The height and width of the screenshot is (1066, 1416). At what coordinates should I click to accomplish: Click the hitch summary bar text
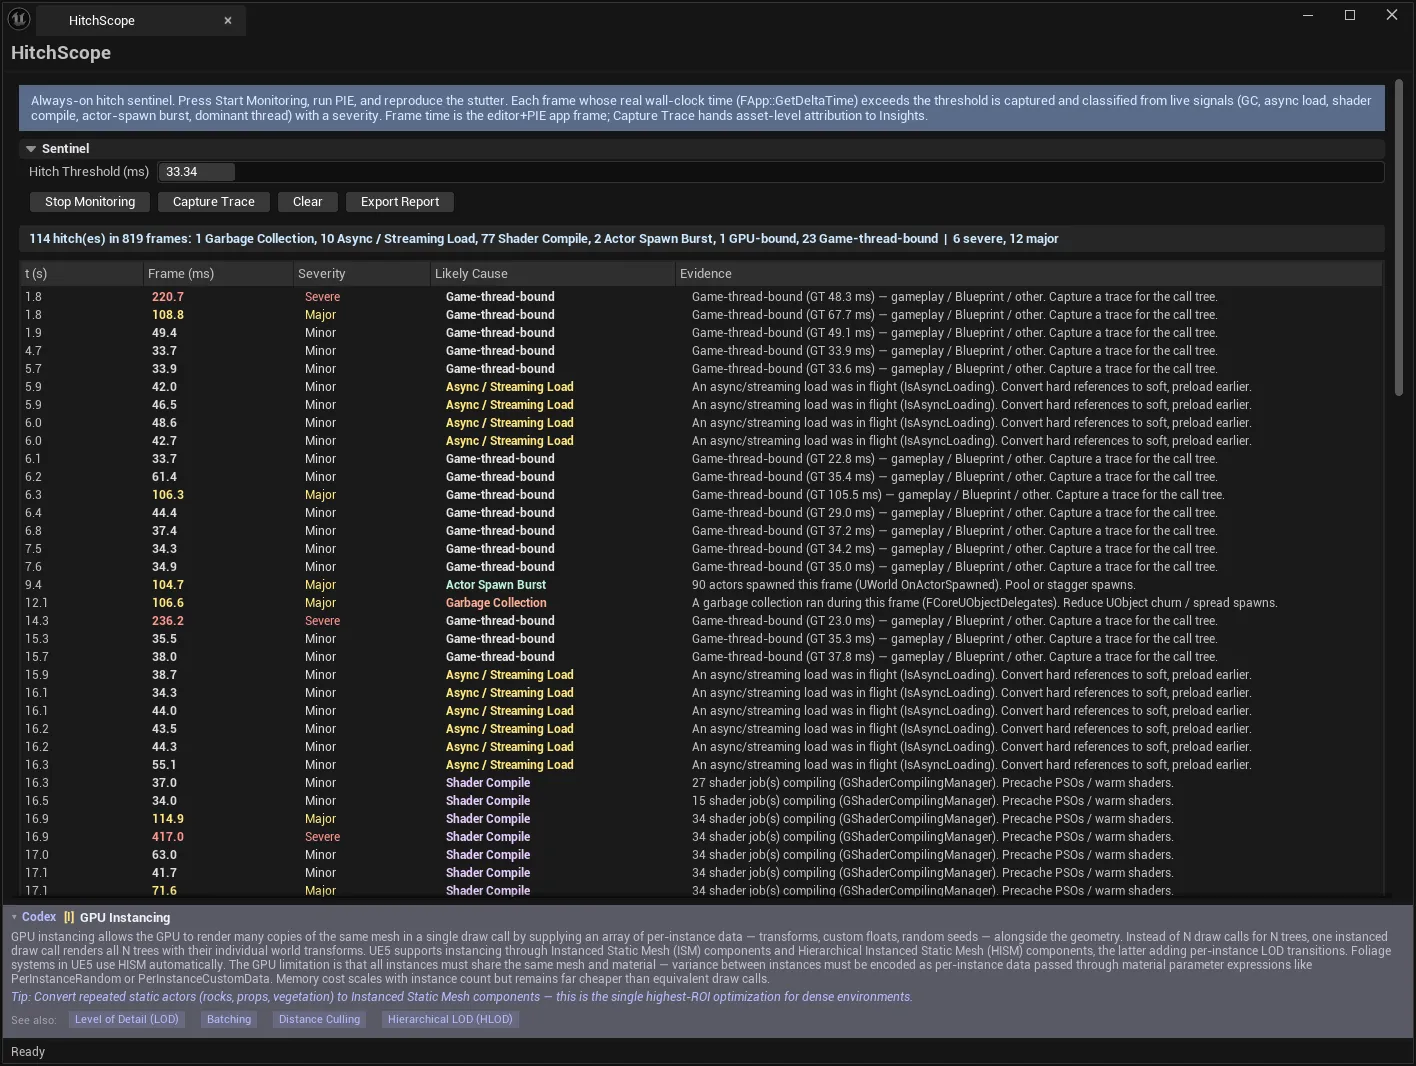click(x=544, y=239)
